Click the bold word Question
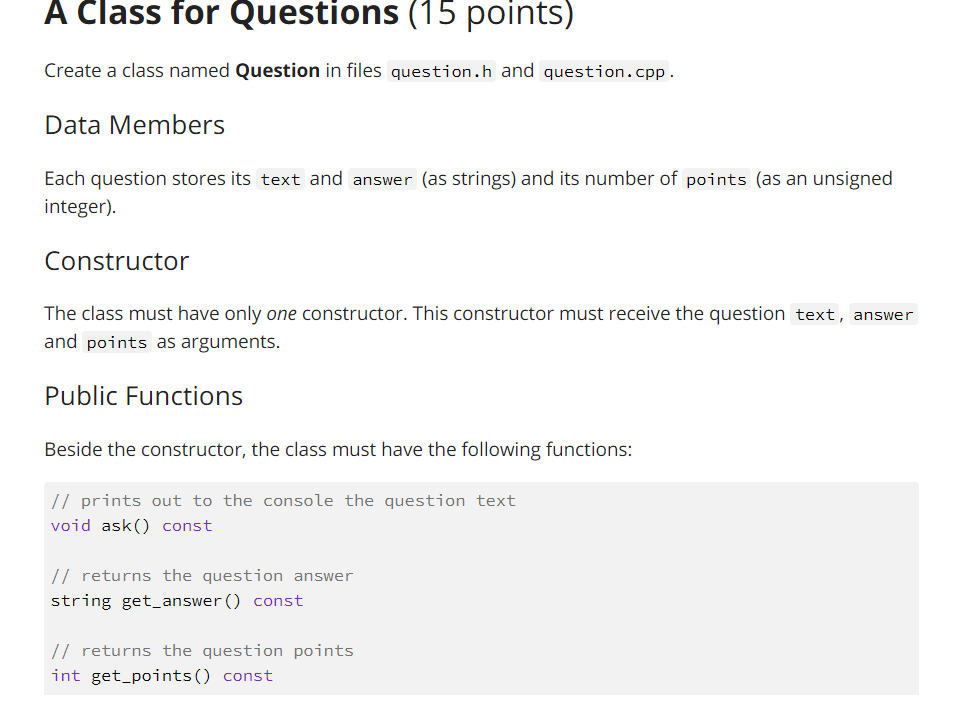 pos(278,71)
